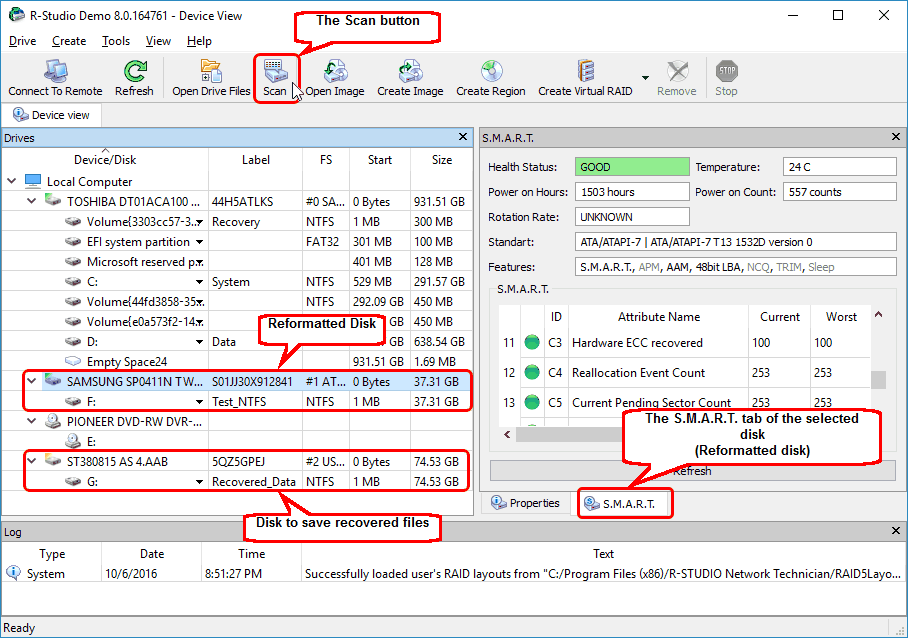Select the EFI system partition
Image resolution: width=908 pixels, height=638 pixels.
pos(138,241)
